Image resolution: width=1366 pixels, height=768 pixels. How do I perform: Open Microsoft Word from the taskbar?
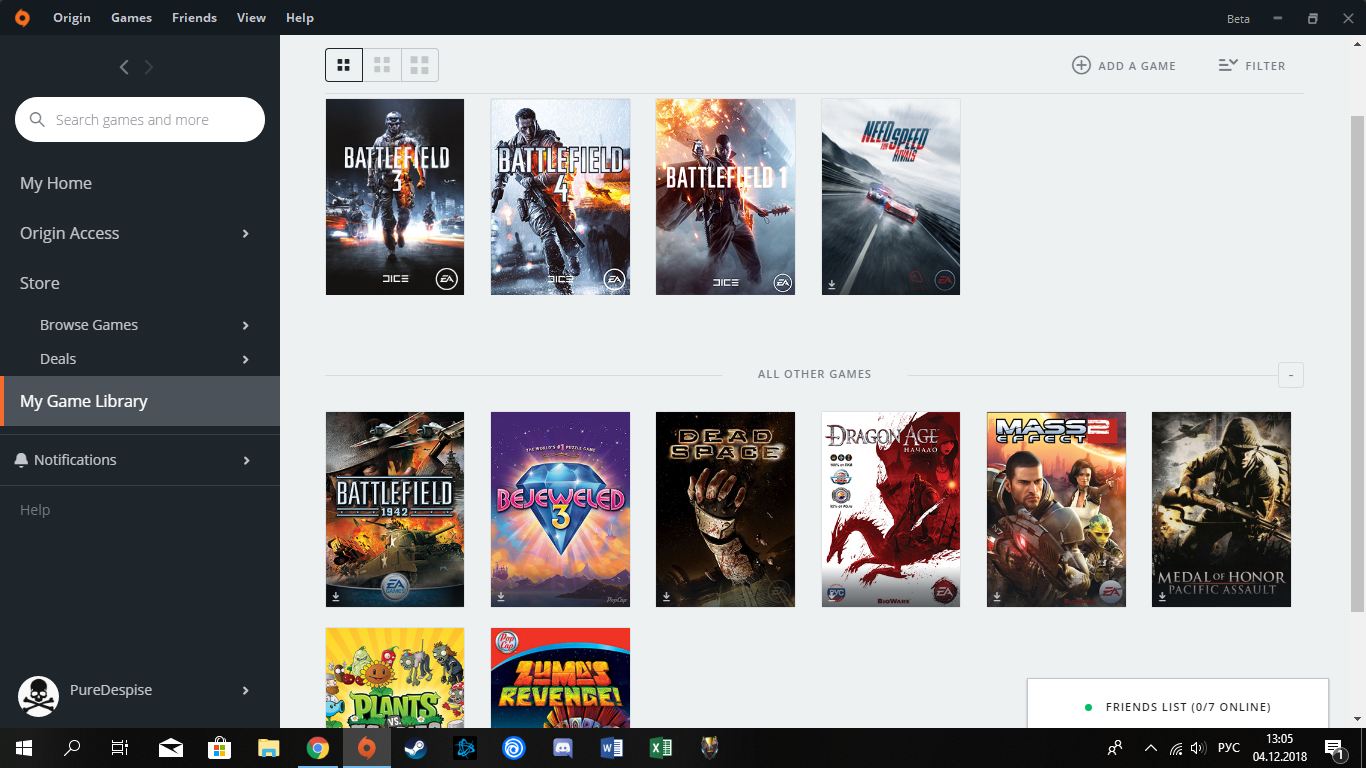pyautogui.click(x=612, y=748)
